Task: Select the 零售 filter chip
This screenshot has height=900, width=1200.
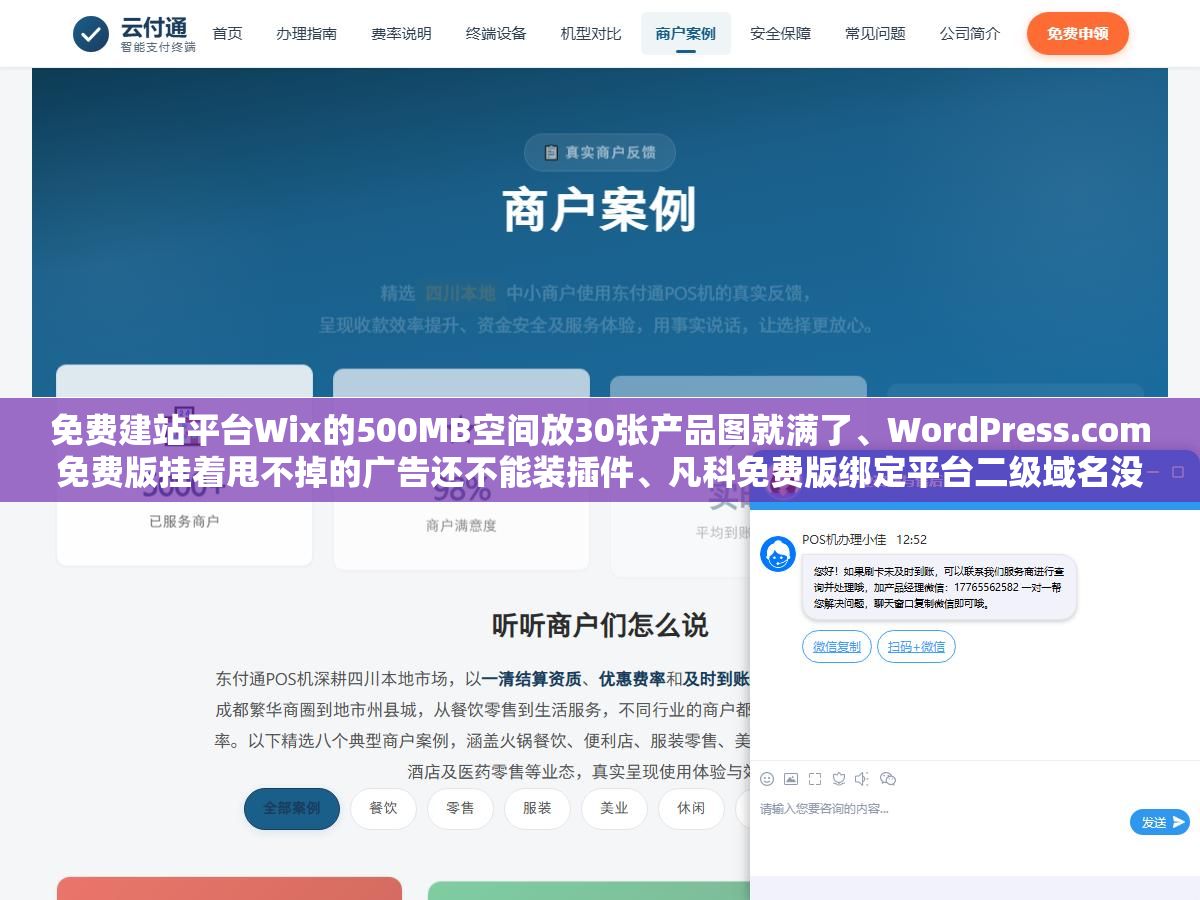Action: (460, 809)
